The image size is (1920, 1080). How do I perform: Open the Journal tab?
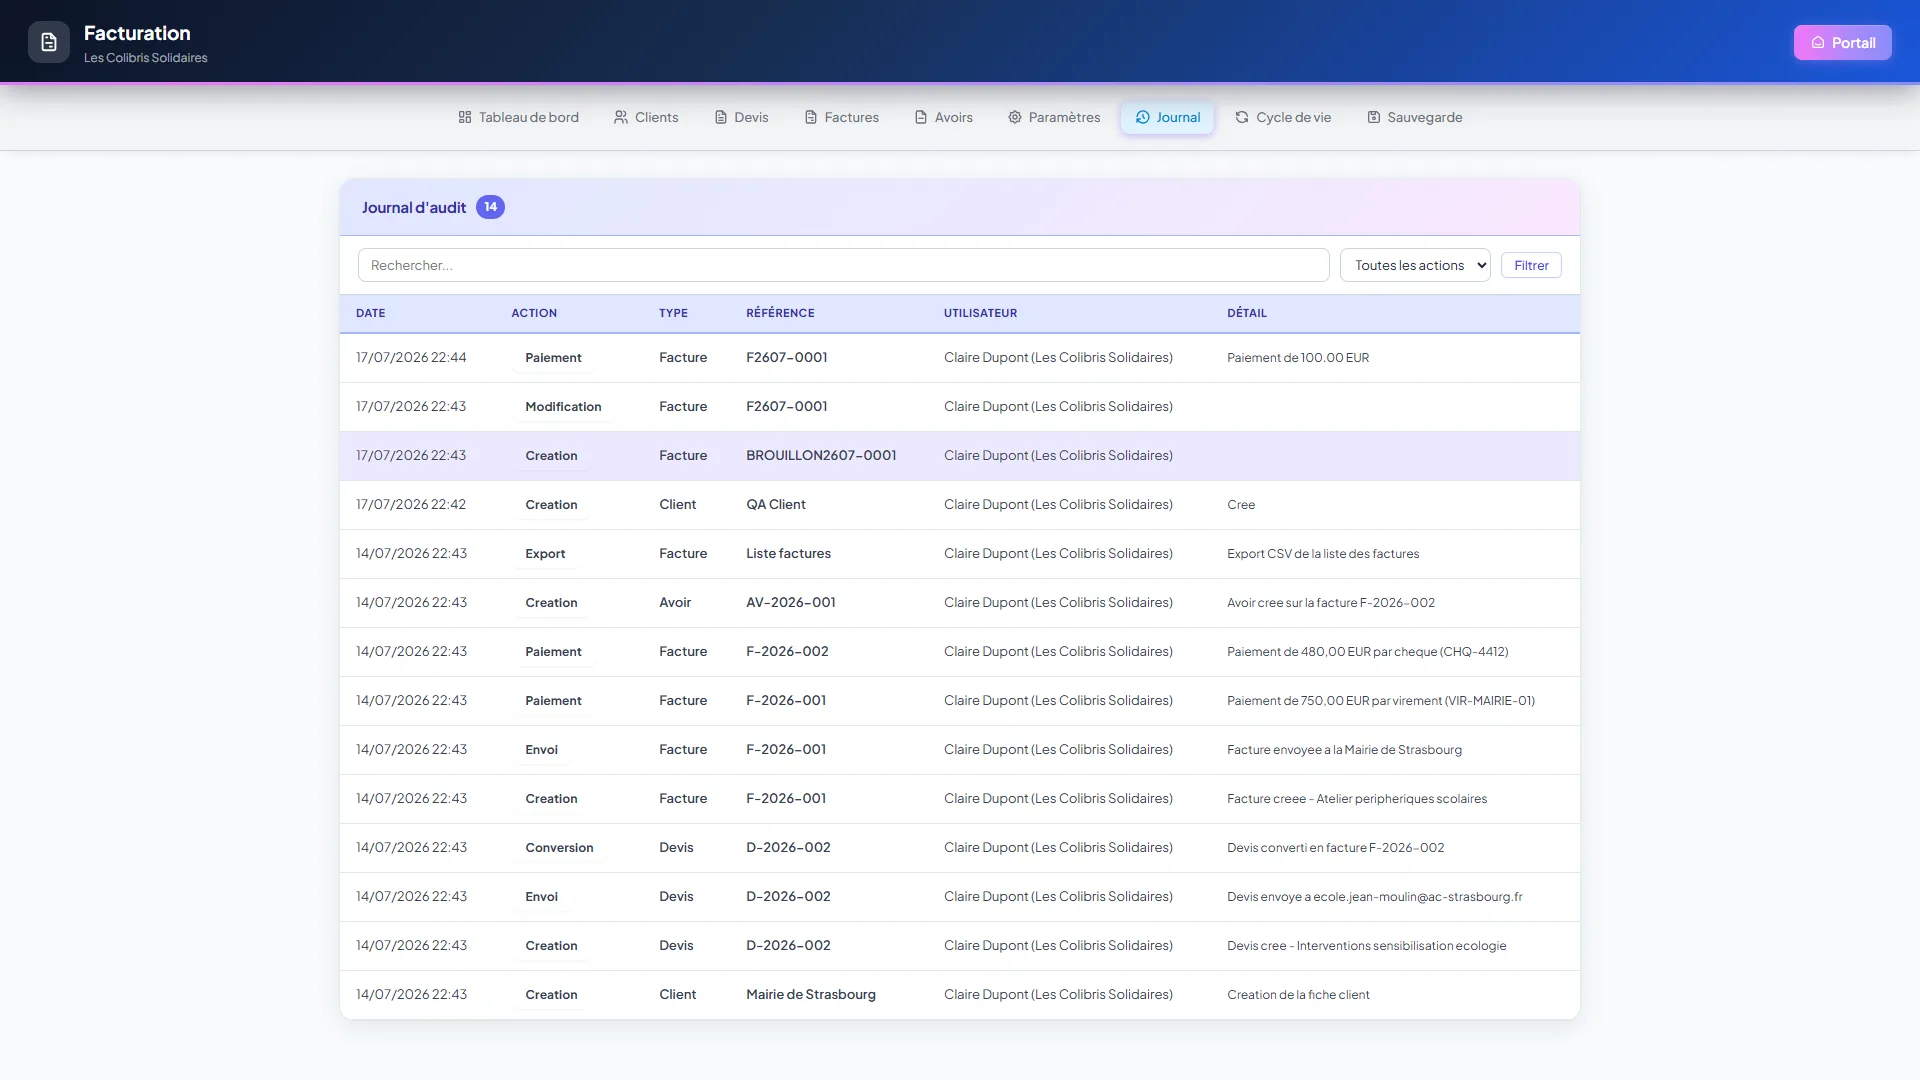click(1167, 117)
